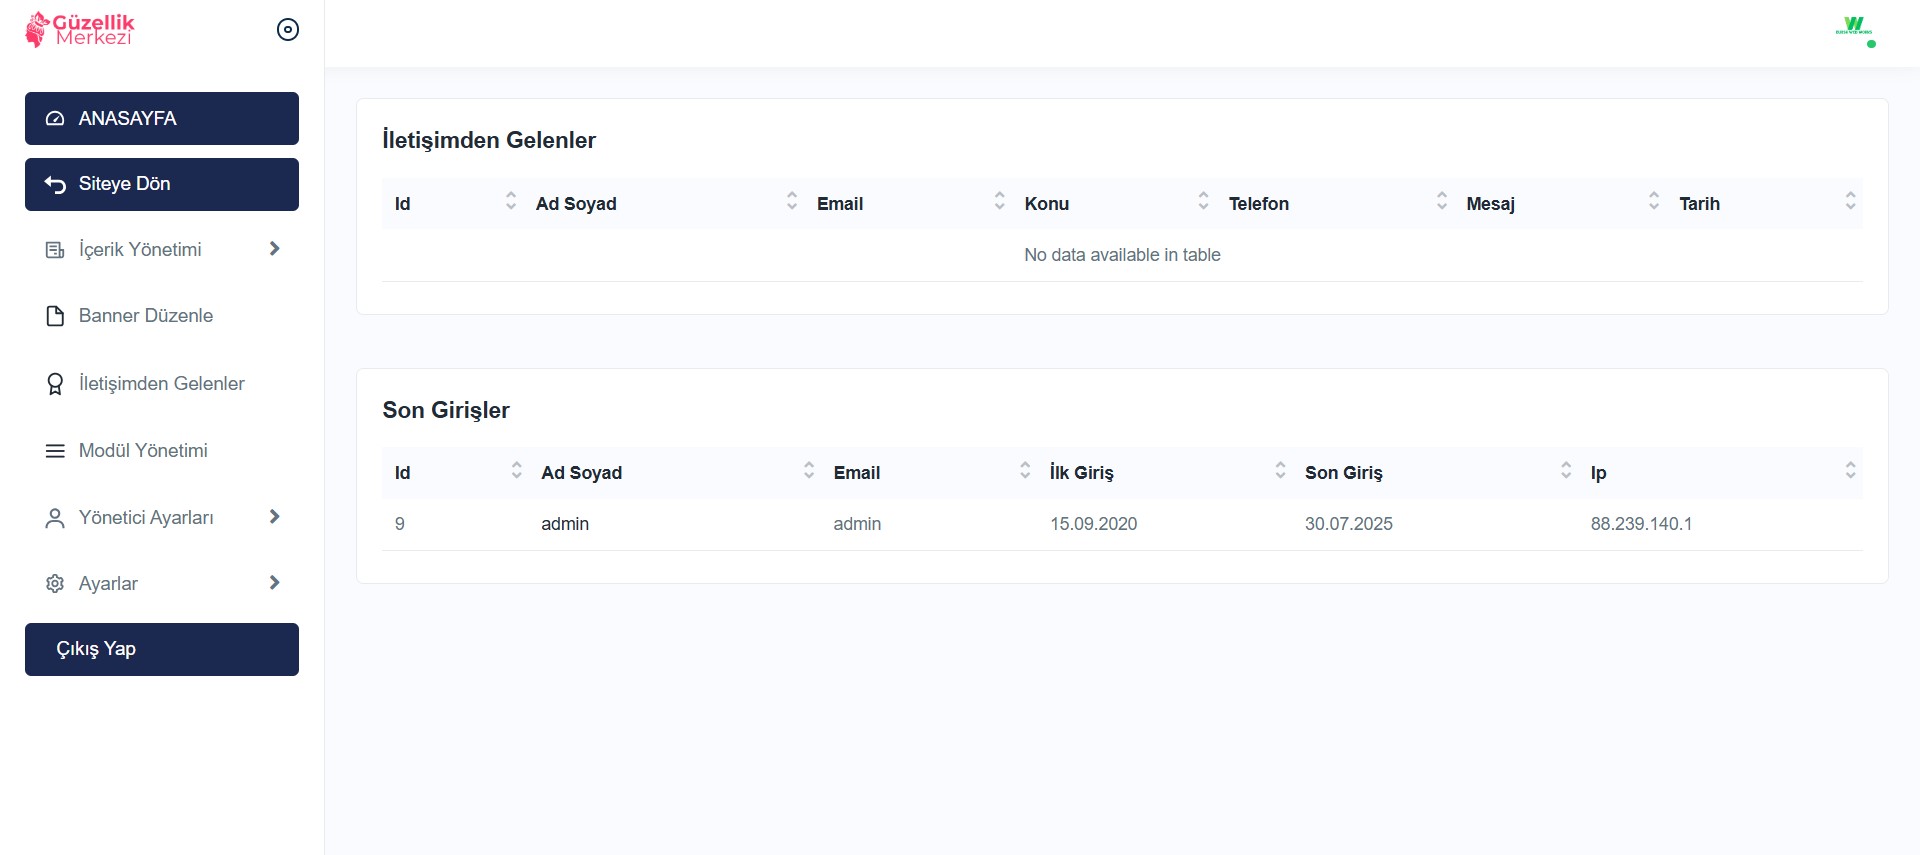Expand the İçerik Yönetimi chevron
1920x855 pixels.
(x=274, y=249)
